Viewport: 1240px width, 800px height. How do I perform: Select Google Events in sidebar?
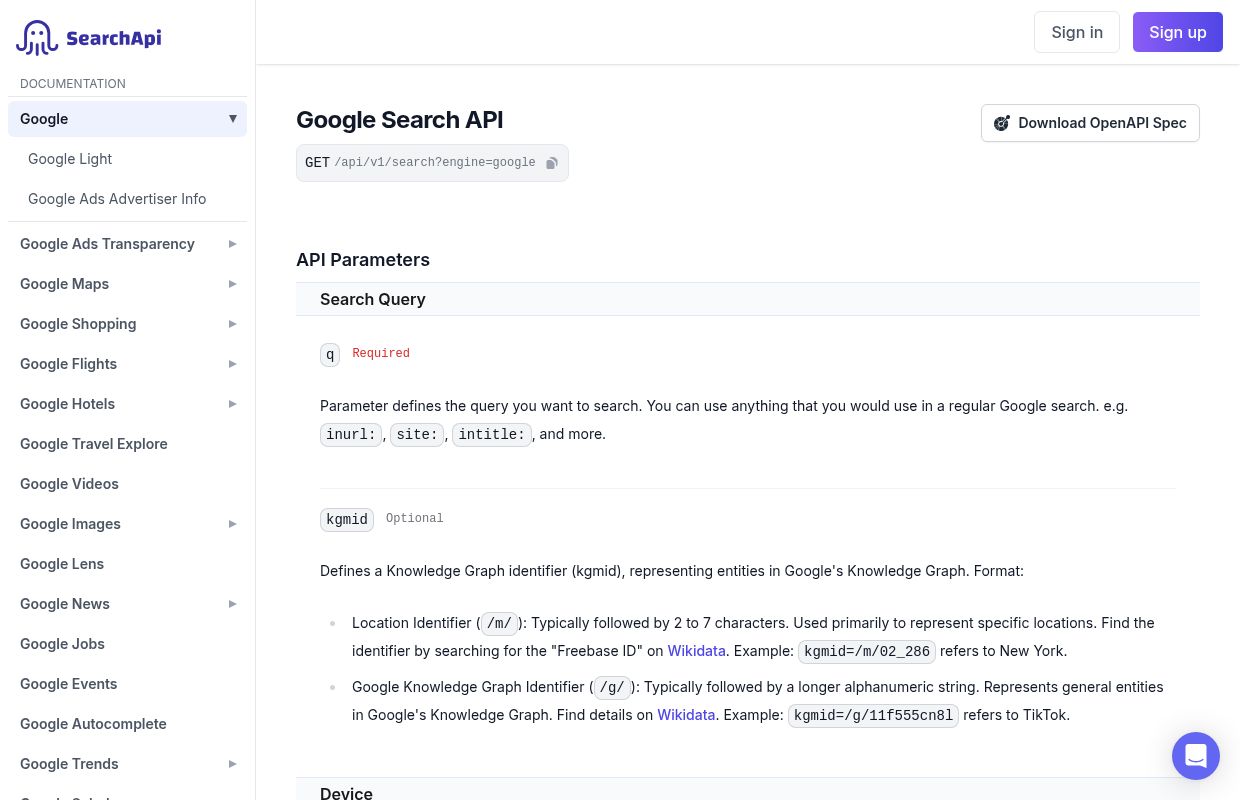pos(69,684)
